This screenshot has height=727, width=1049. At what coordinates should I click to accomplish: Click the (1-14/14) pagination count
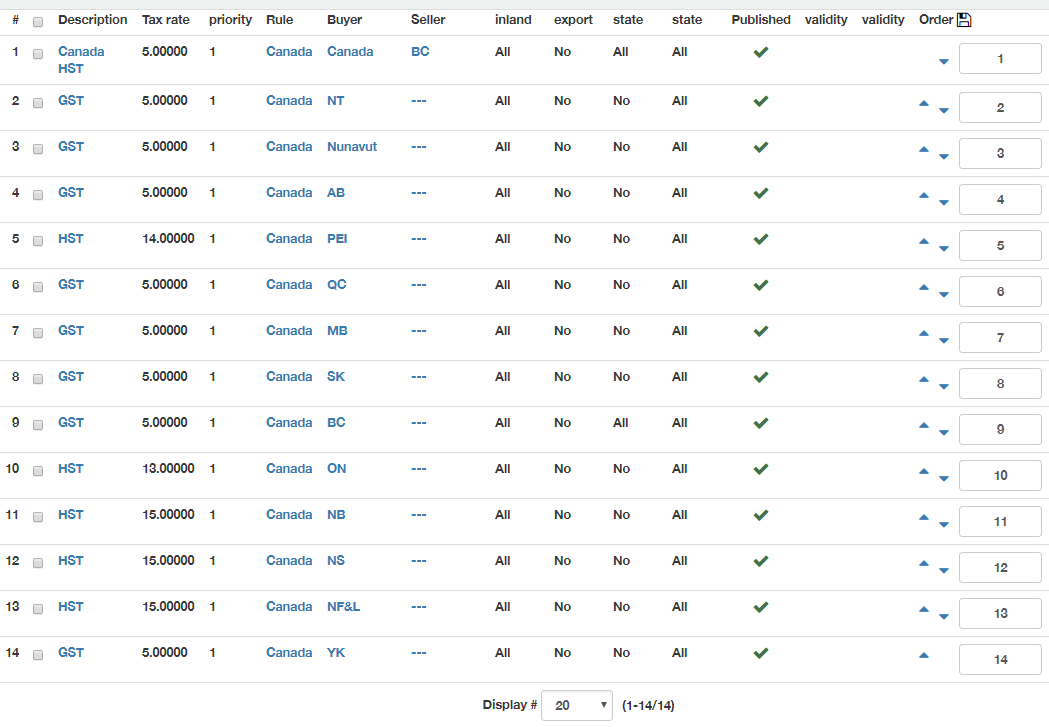coord(648,706)
